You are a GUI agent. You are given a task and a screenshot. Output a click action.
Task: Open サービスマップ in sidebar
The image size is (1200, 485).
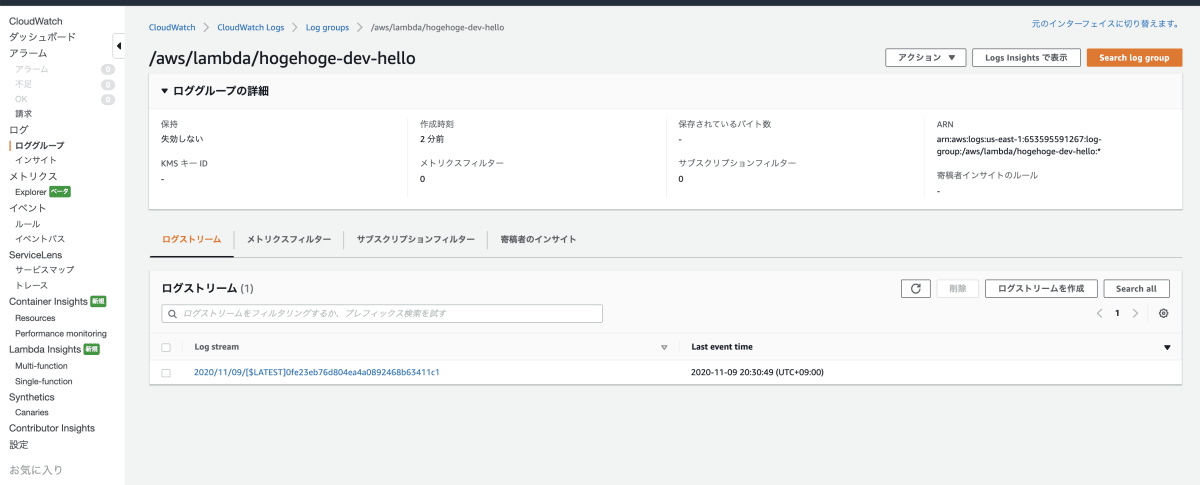click(x=44, y=270)
